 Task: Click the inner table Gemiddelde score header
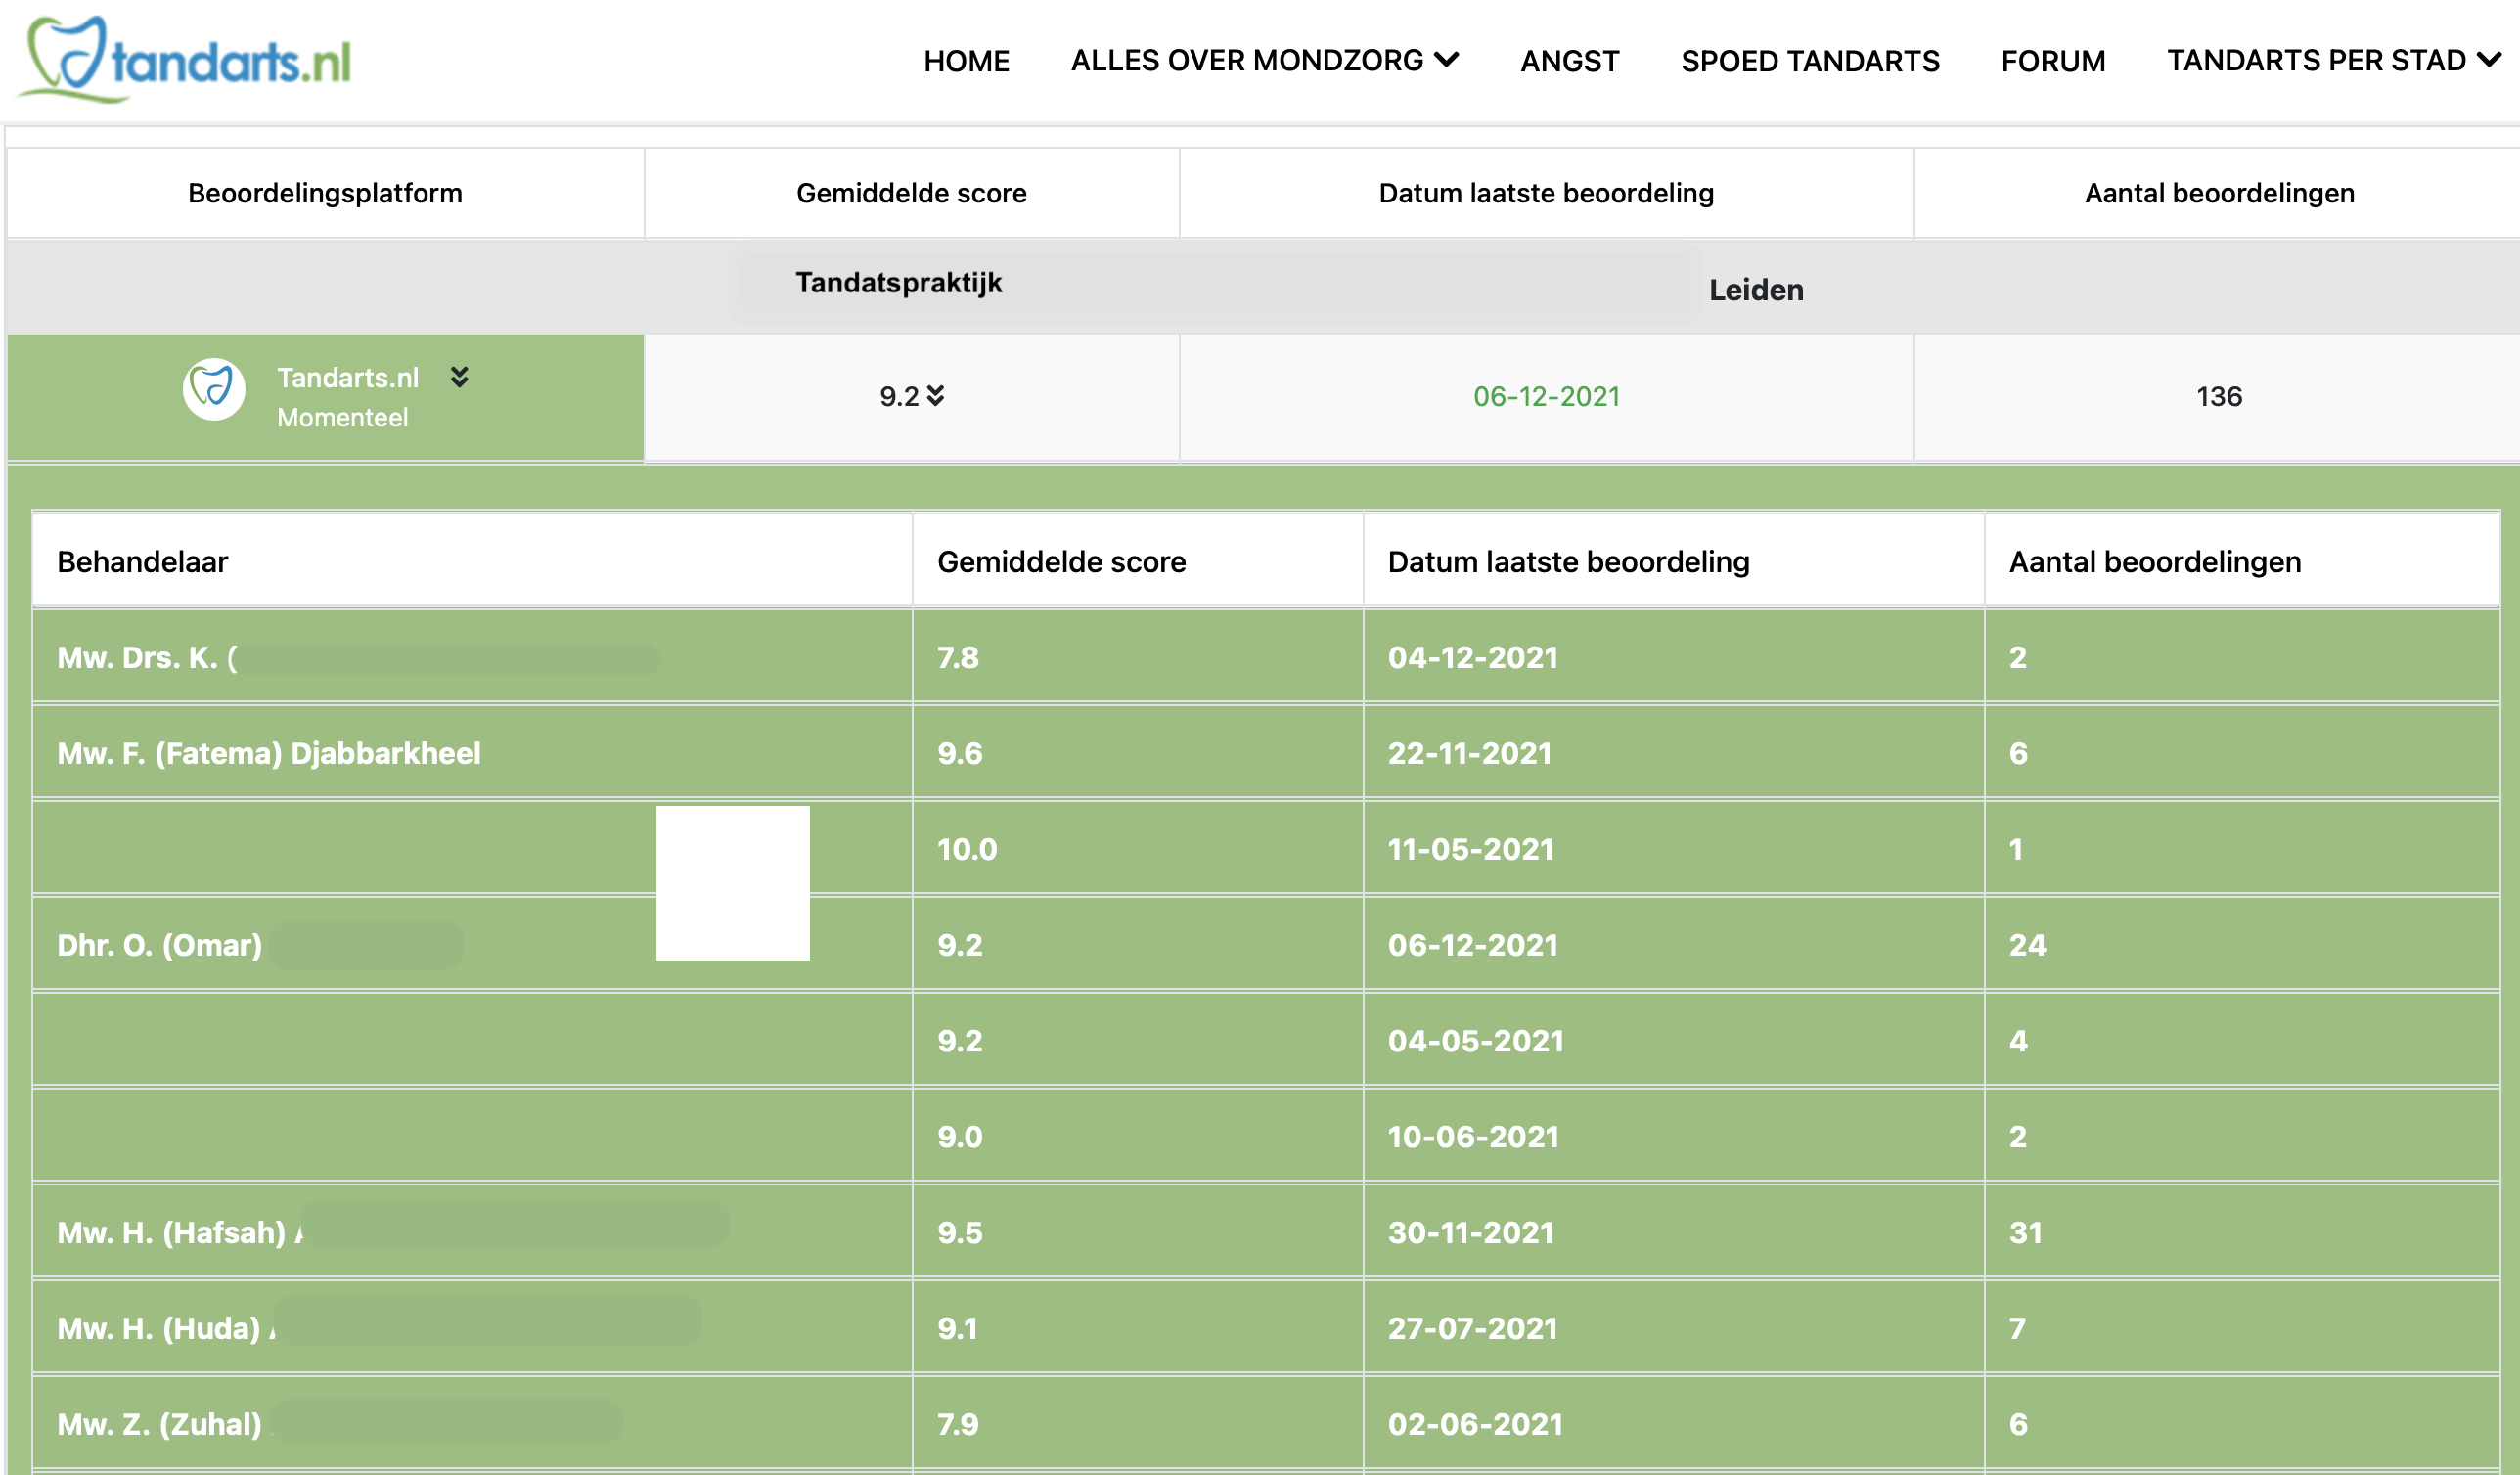[x=1061, y=561]
